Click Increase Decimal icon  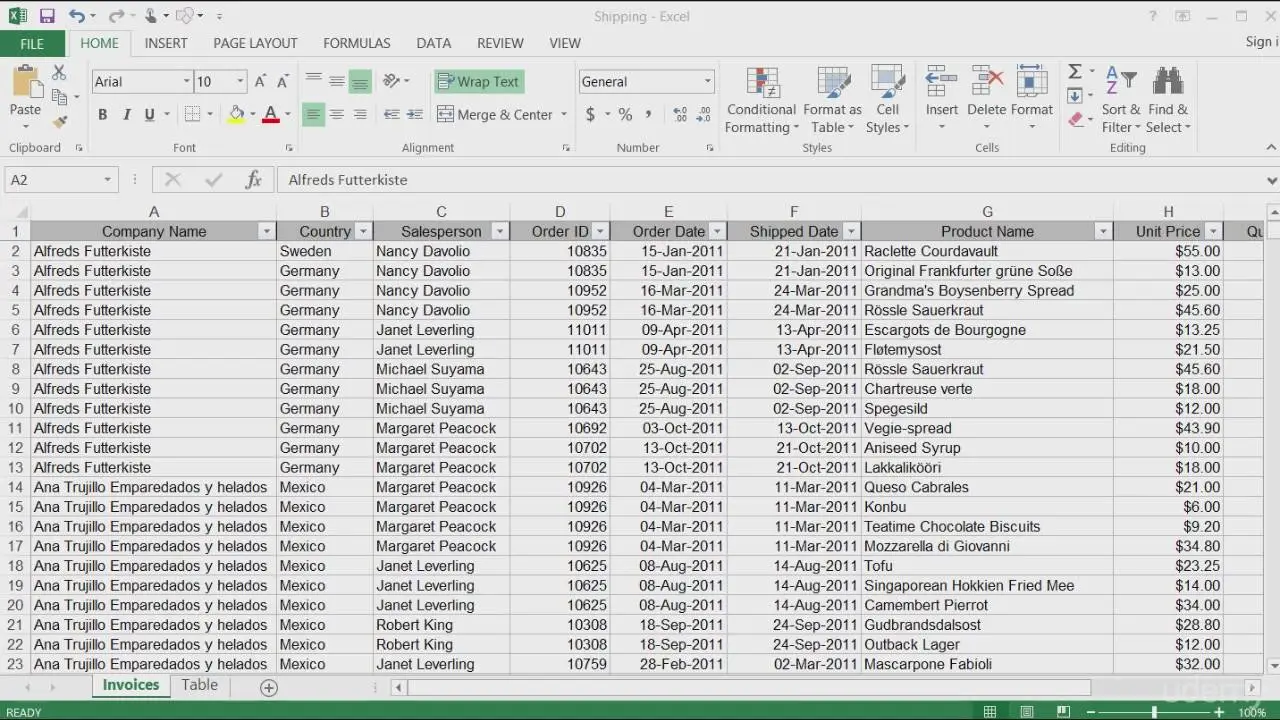pyautogui.click(x=680, y=115)
